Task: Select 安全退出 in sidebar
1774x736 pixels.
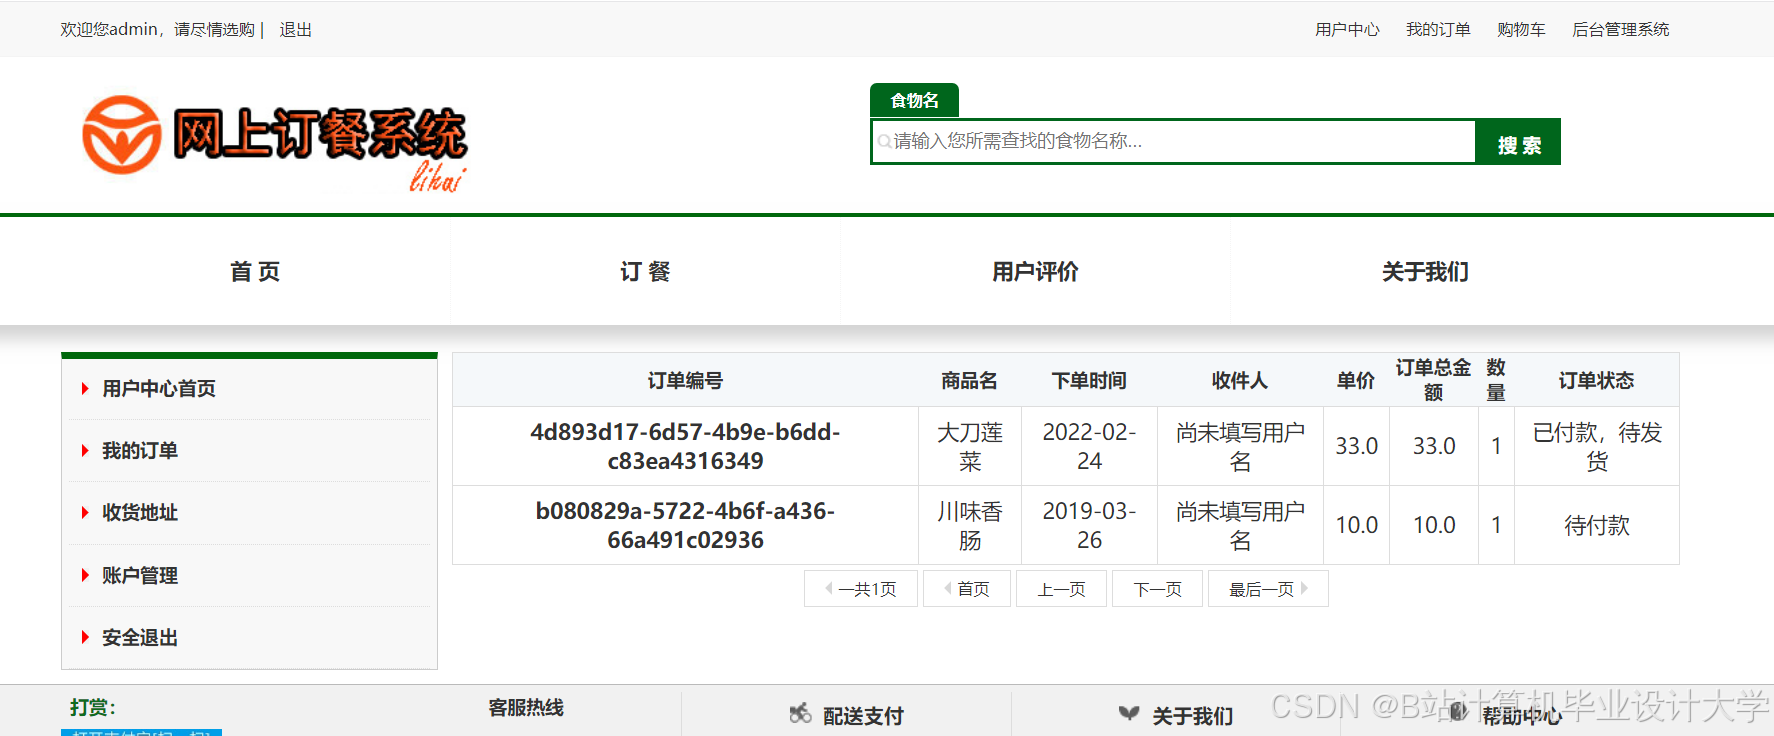Action: coord(140,637)
